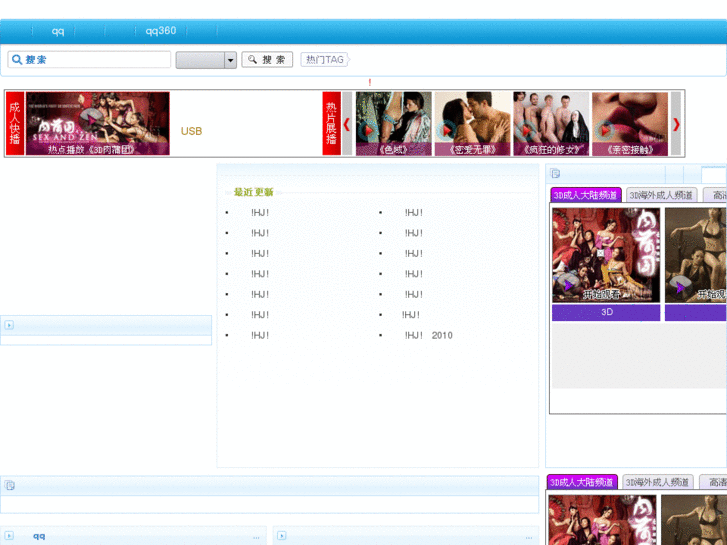The image size is (727, 545).
Task: Click the purple play arrow on the 开始观看 poster
Action: tap(568, 286)
